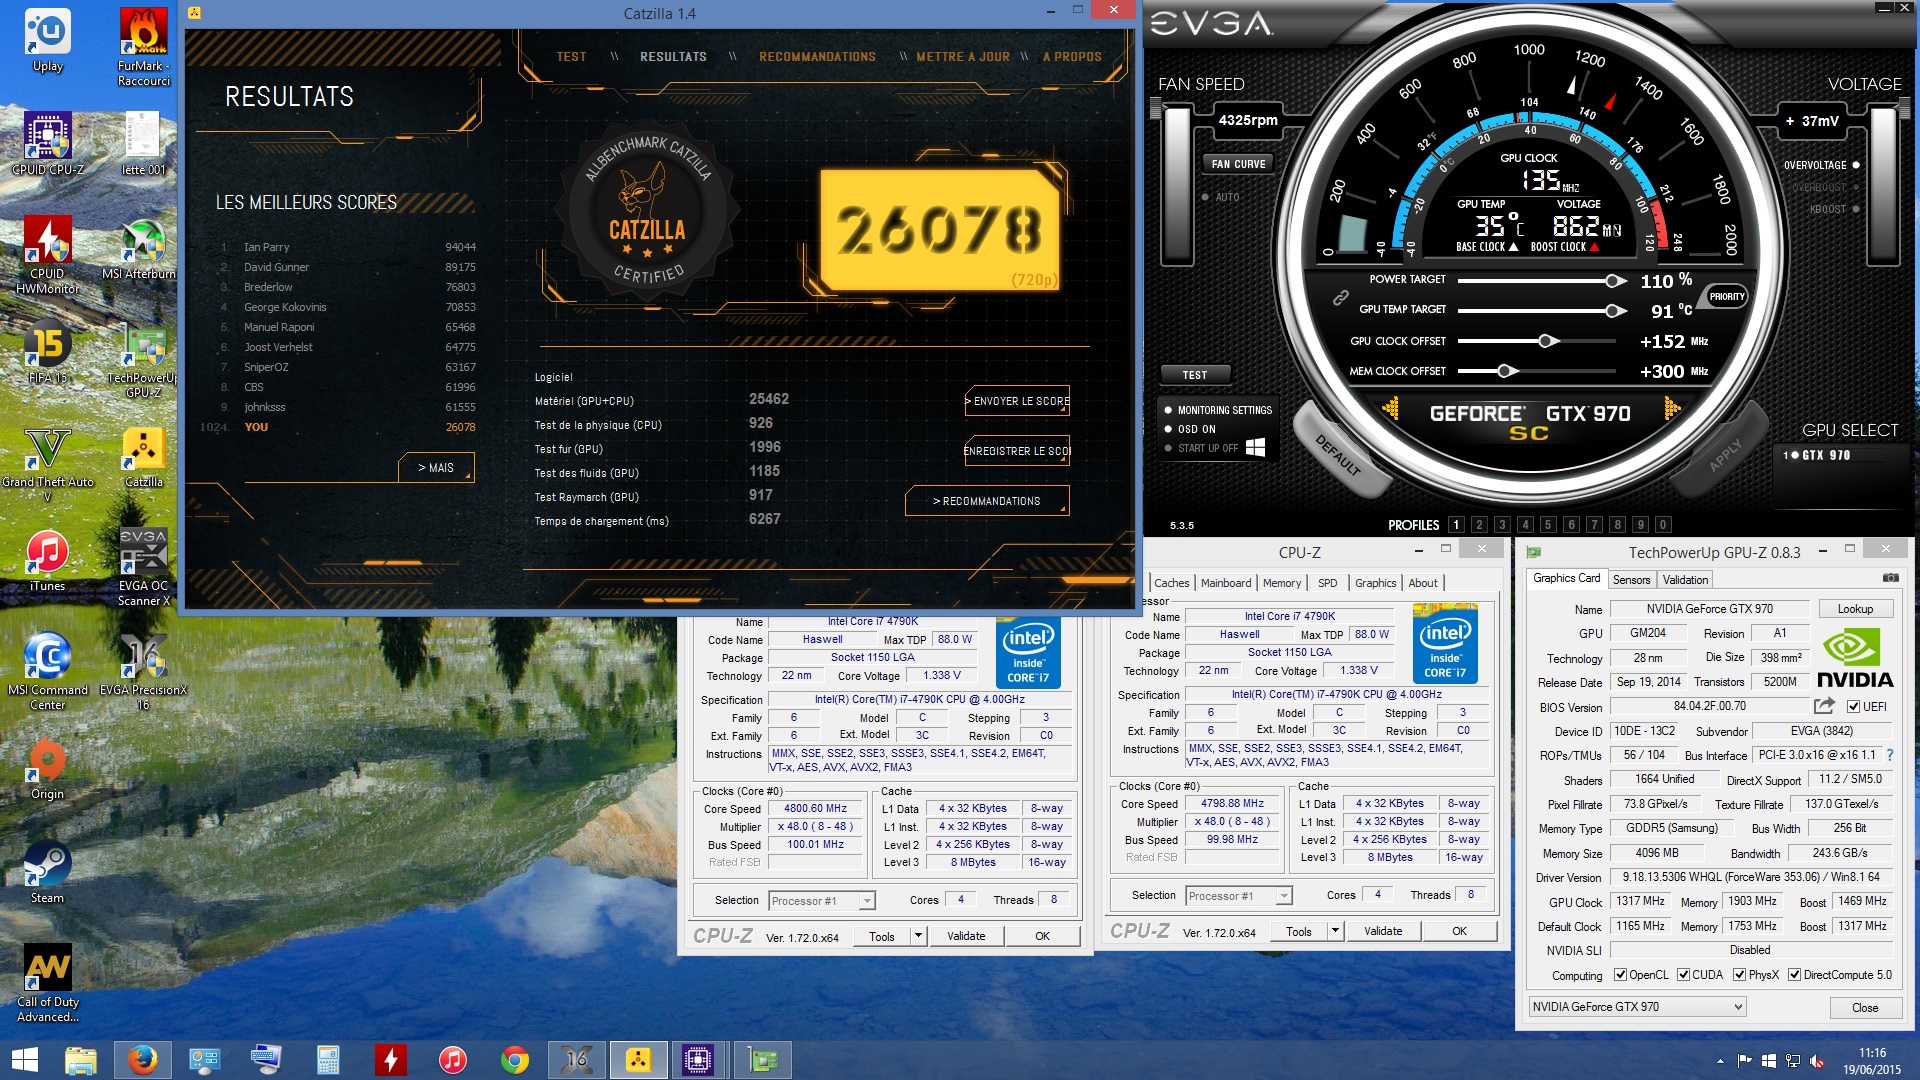The width and height of the screenshot is (1920, 1080).
Task: Click the link sync icon beside Power Target
Action: click(1340, 297)
